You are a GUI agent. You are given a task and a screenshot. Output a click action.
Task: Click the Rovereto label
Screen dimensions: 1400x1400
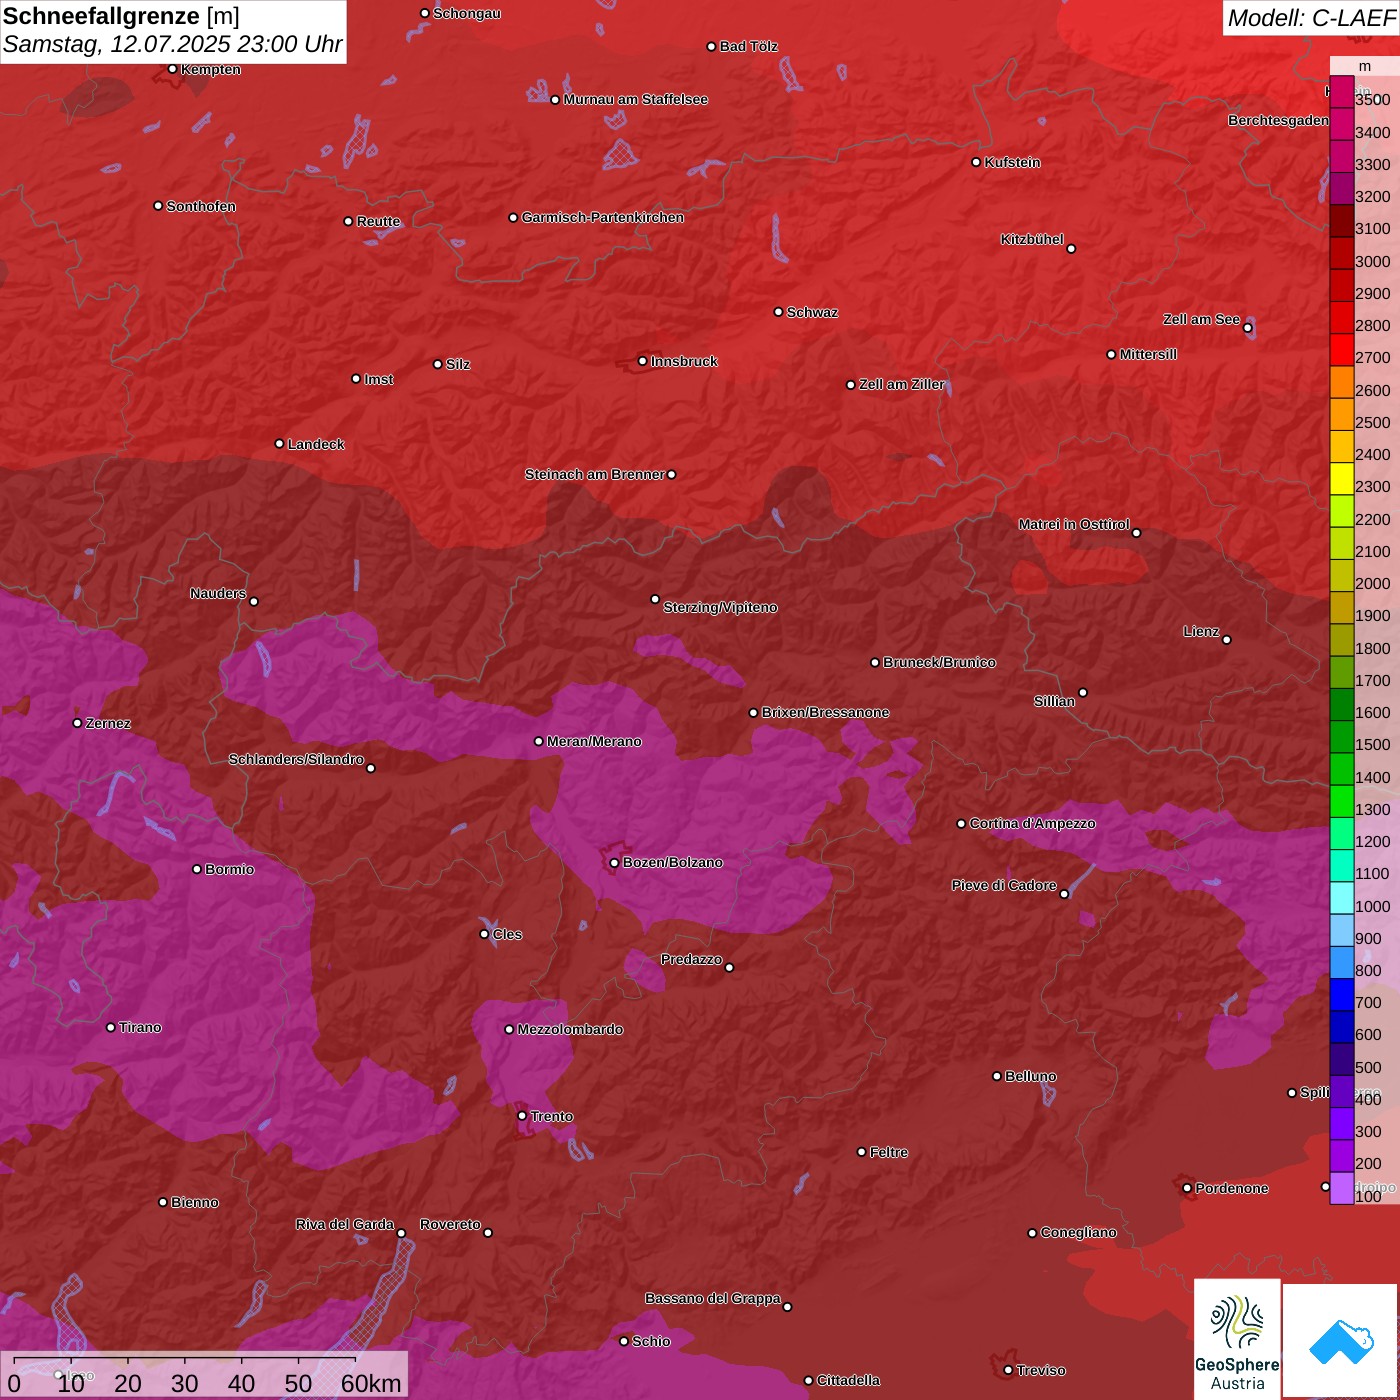coord(450,1224)
